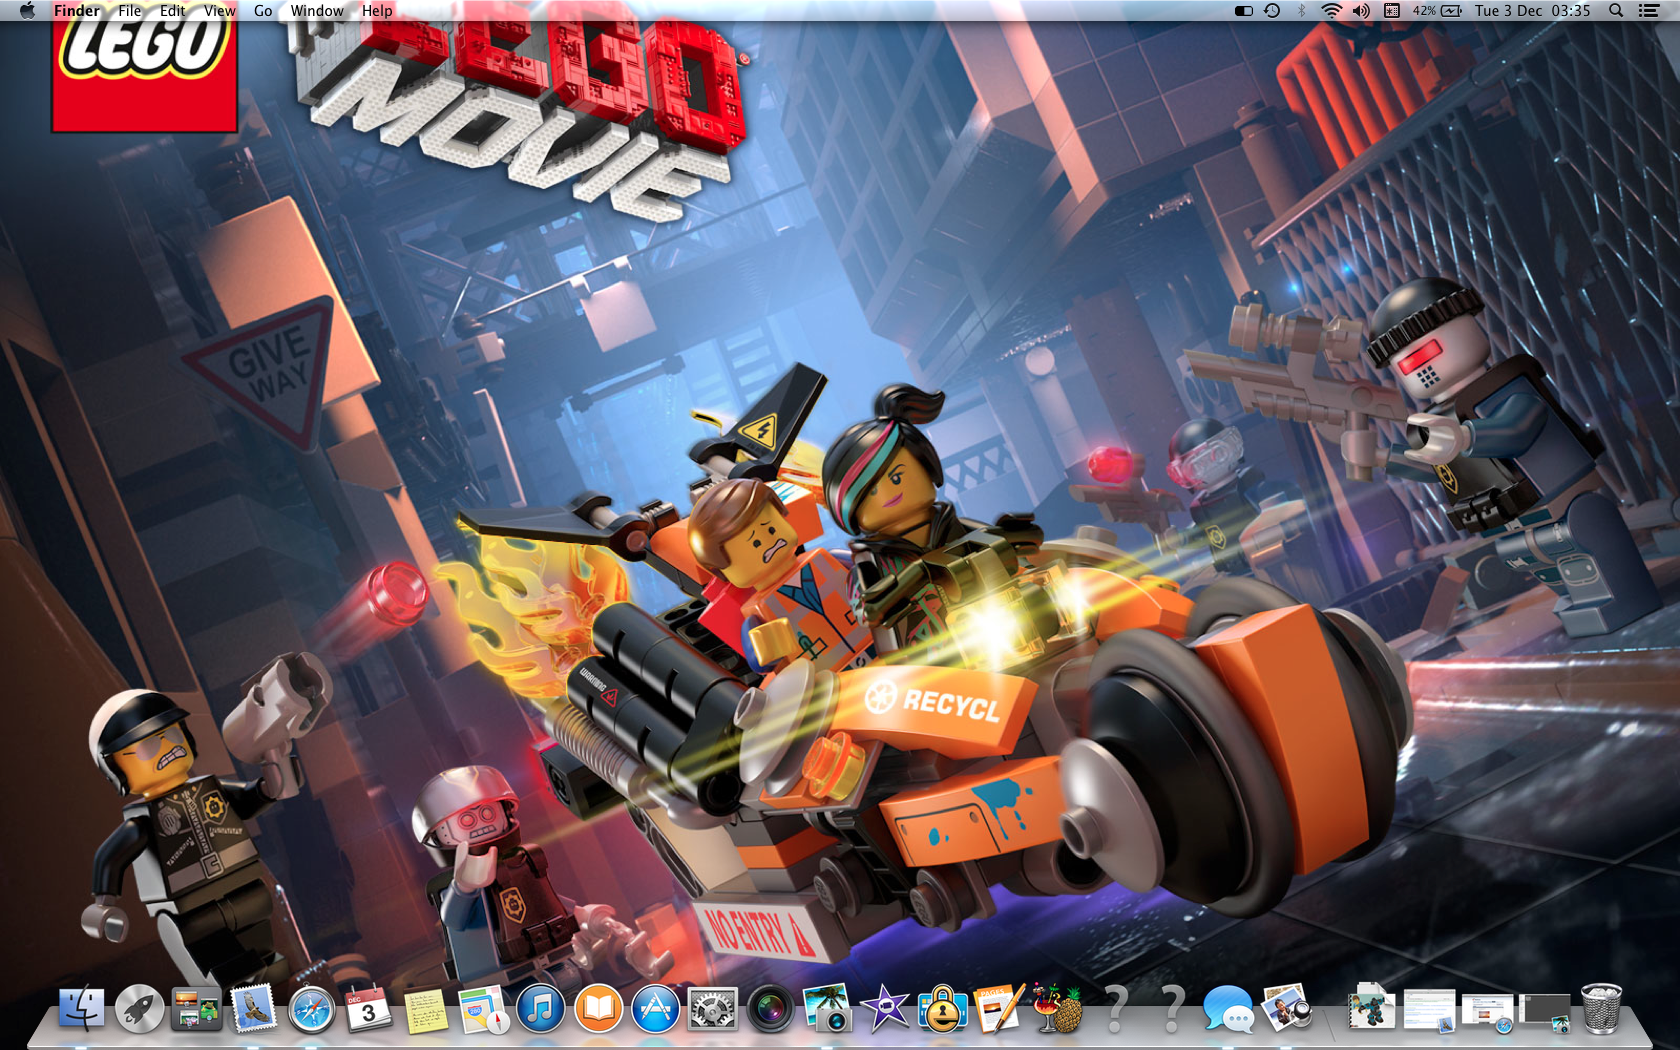Open the Wi-Fi status menu
This screenshot has width=1680, height=1050.
pyautogui.click(x=1331, y=11)
